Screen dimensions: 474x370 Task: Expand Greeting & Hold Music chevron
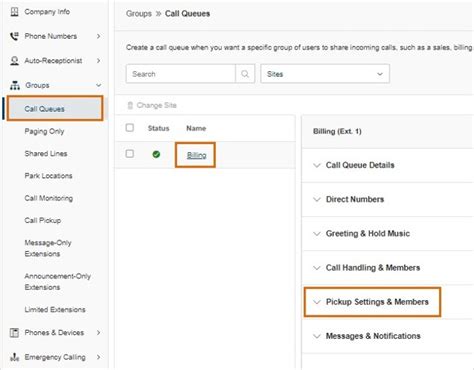click(x=317, y=234)
